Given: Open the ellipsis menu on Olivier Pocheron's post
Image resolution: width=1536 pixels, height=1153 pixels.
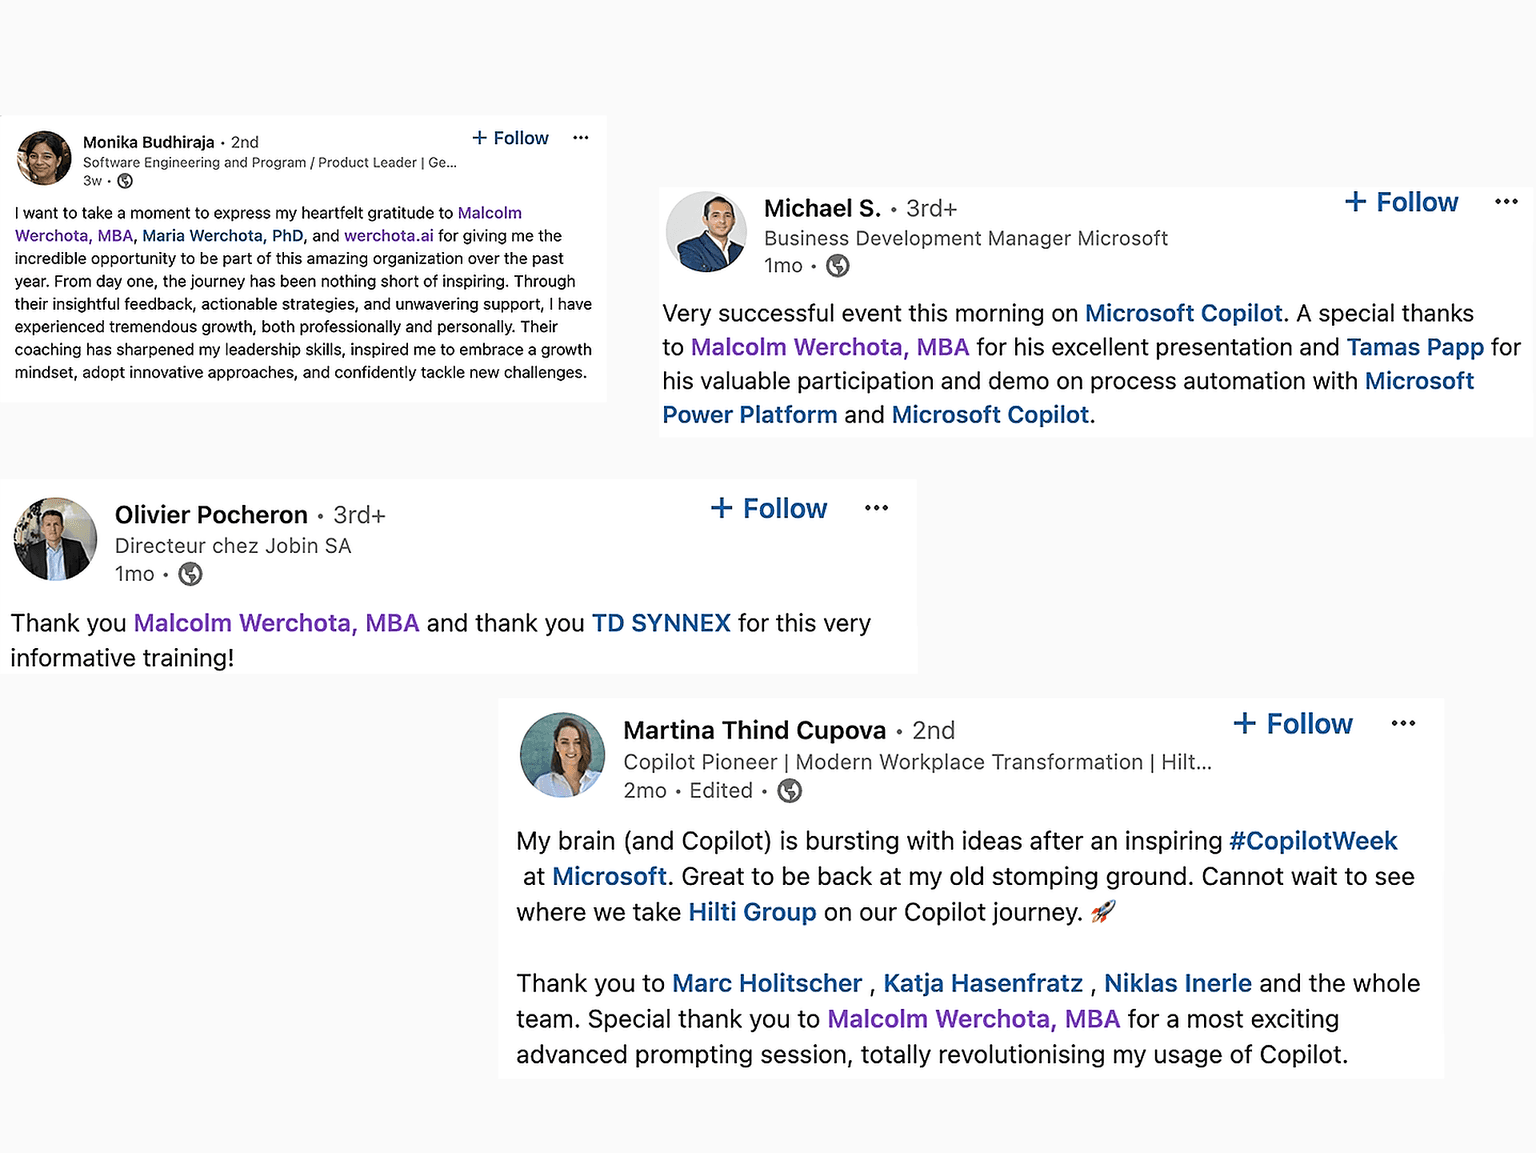Looking at the screenshot, I should 877,508.
